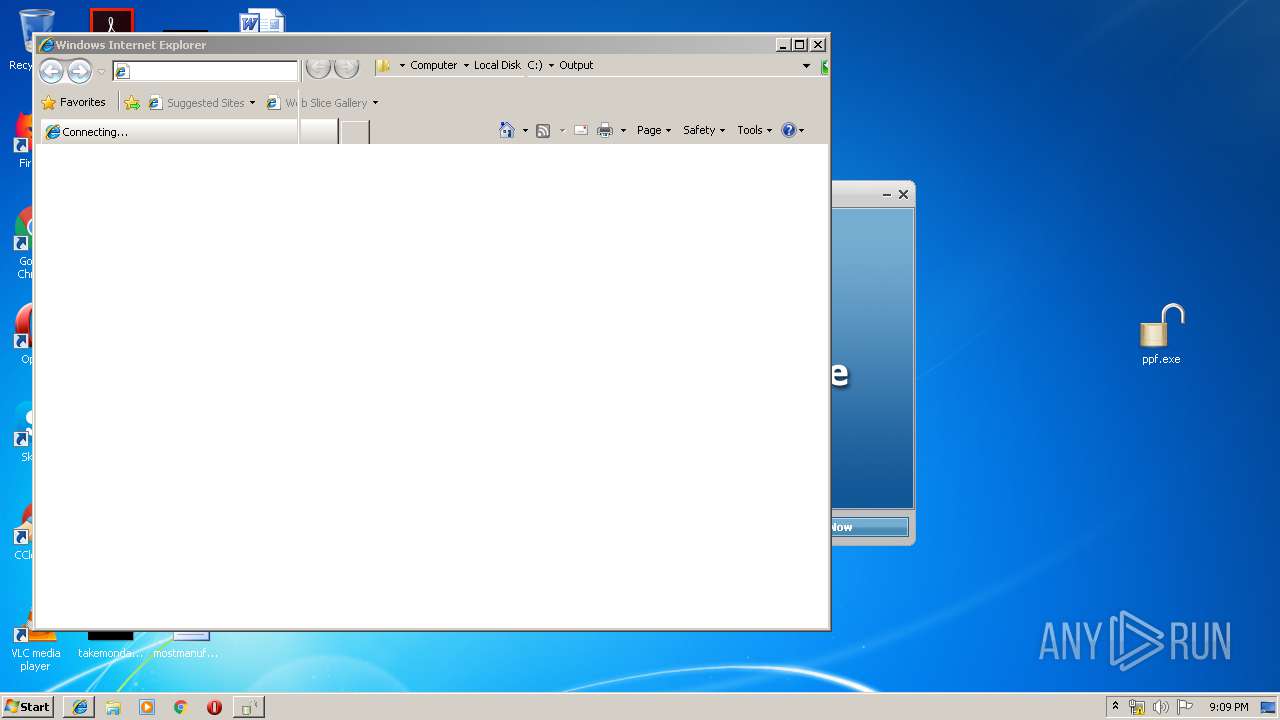The width and height of the screenshot is (1280, 720).
Task: Click the Local Disk (C:) breadcrumb
Action: pyautogui.click(x=508, y=65)
